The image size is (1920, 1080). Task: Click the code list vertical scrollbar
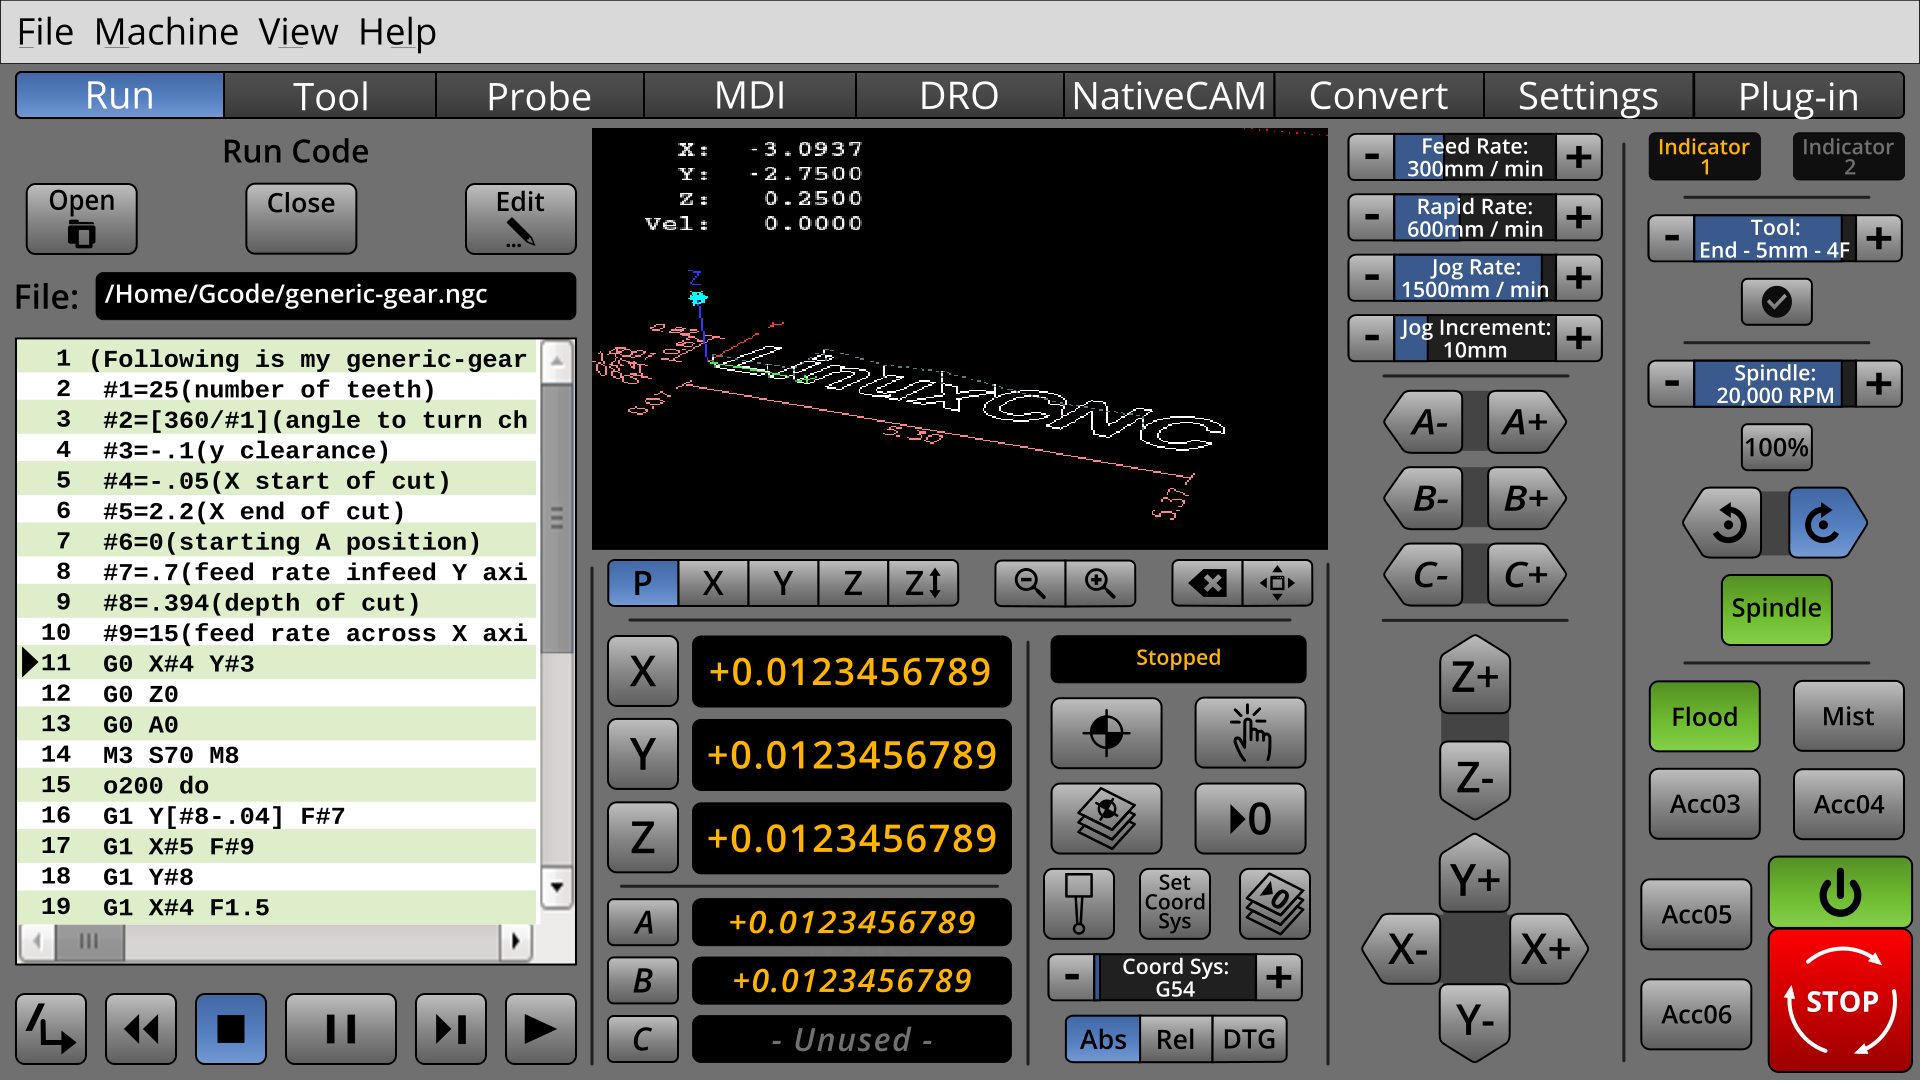click(557, 623)
